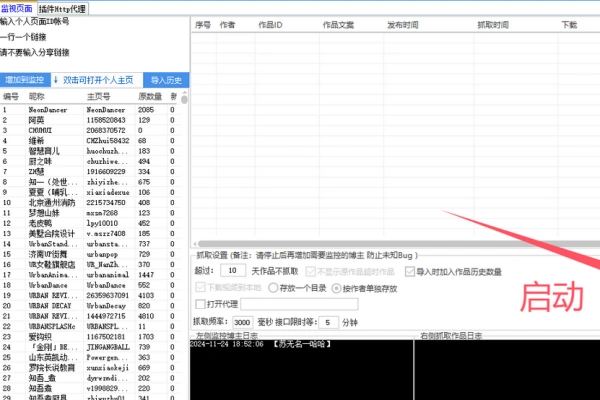
Task: Click the 接口限时等 minutes field showing 5
Action: [328, 322]
